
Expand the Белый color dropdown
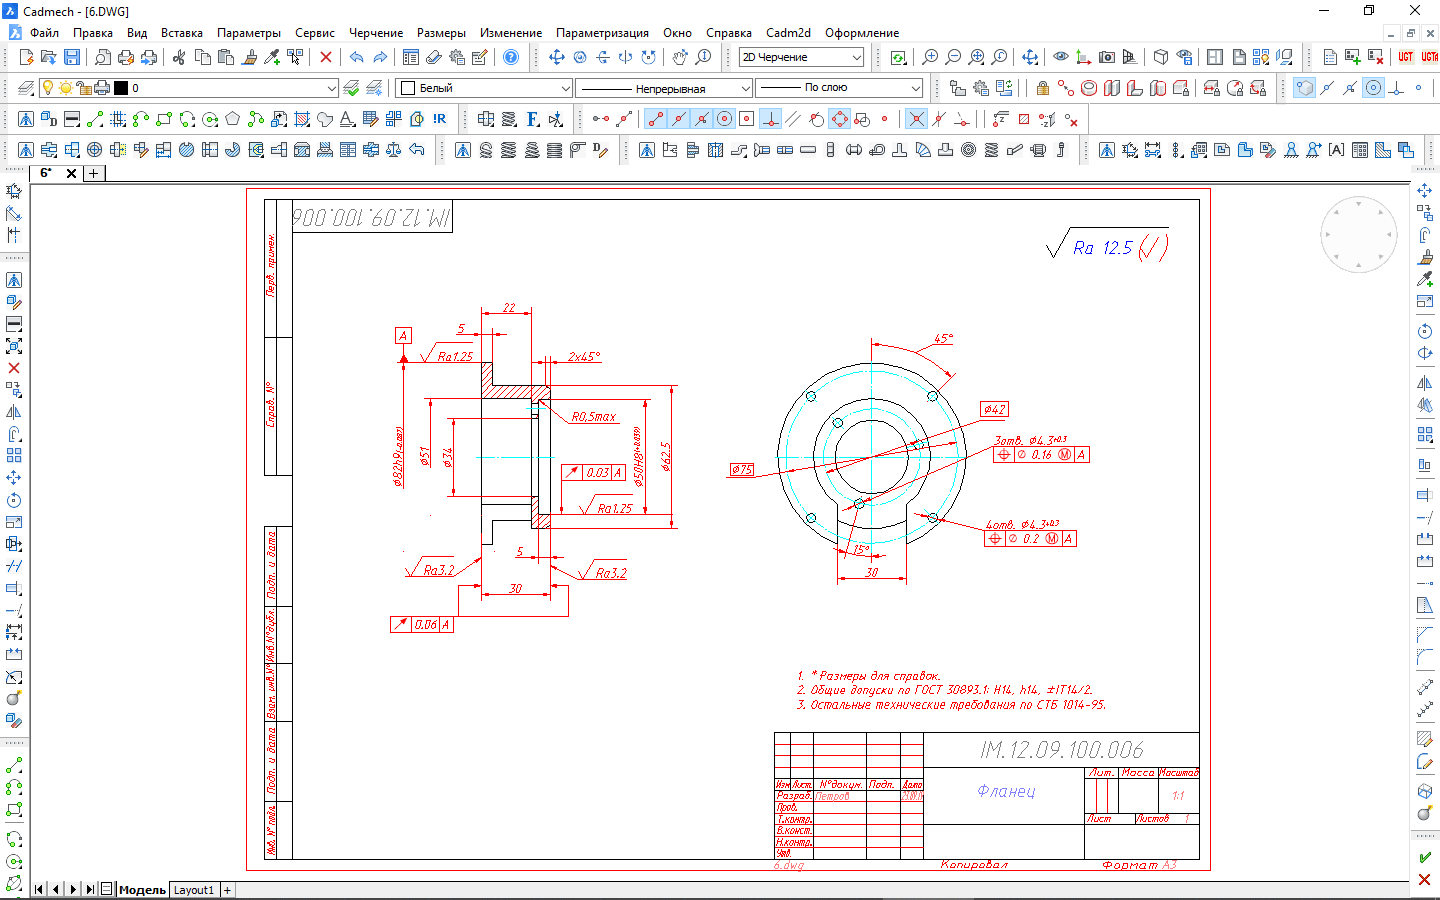(x=565, y=88)
